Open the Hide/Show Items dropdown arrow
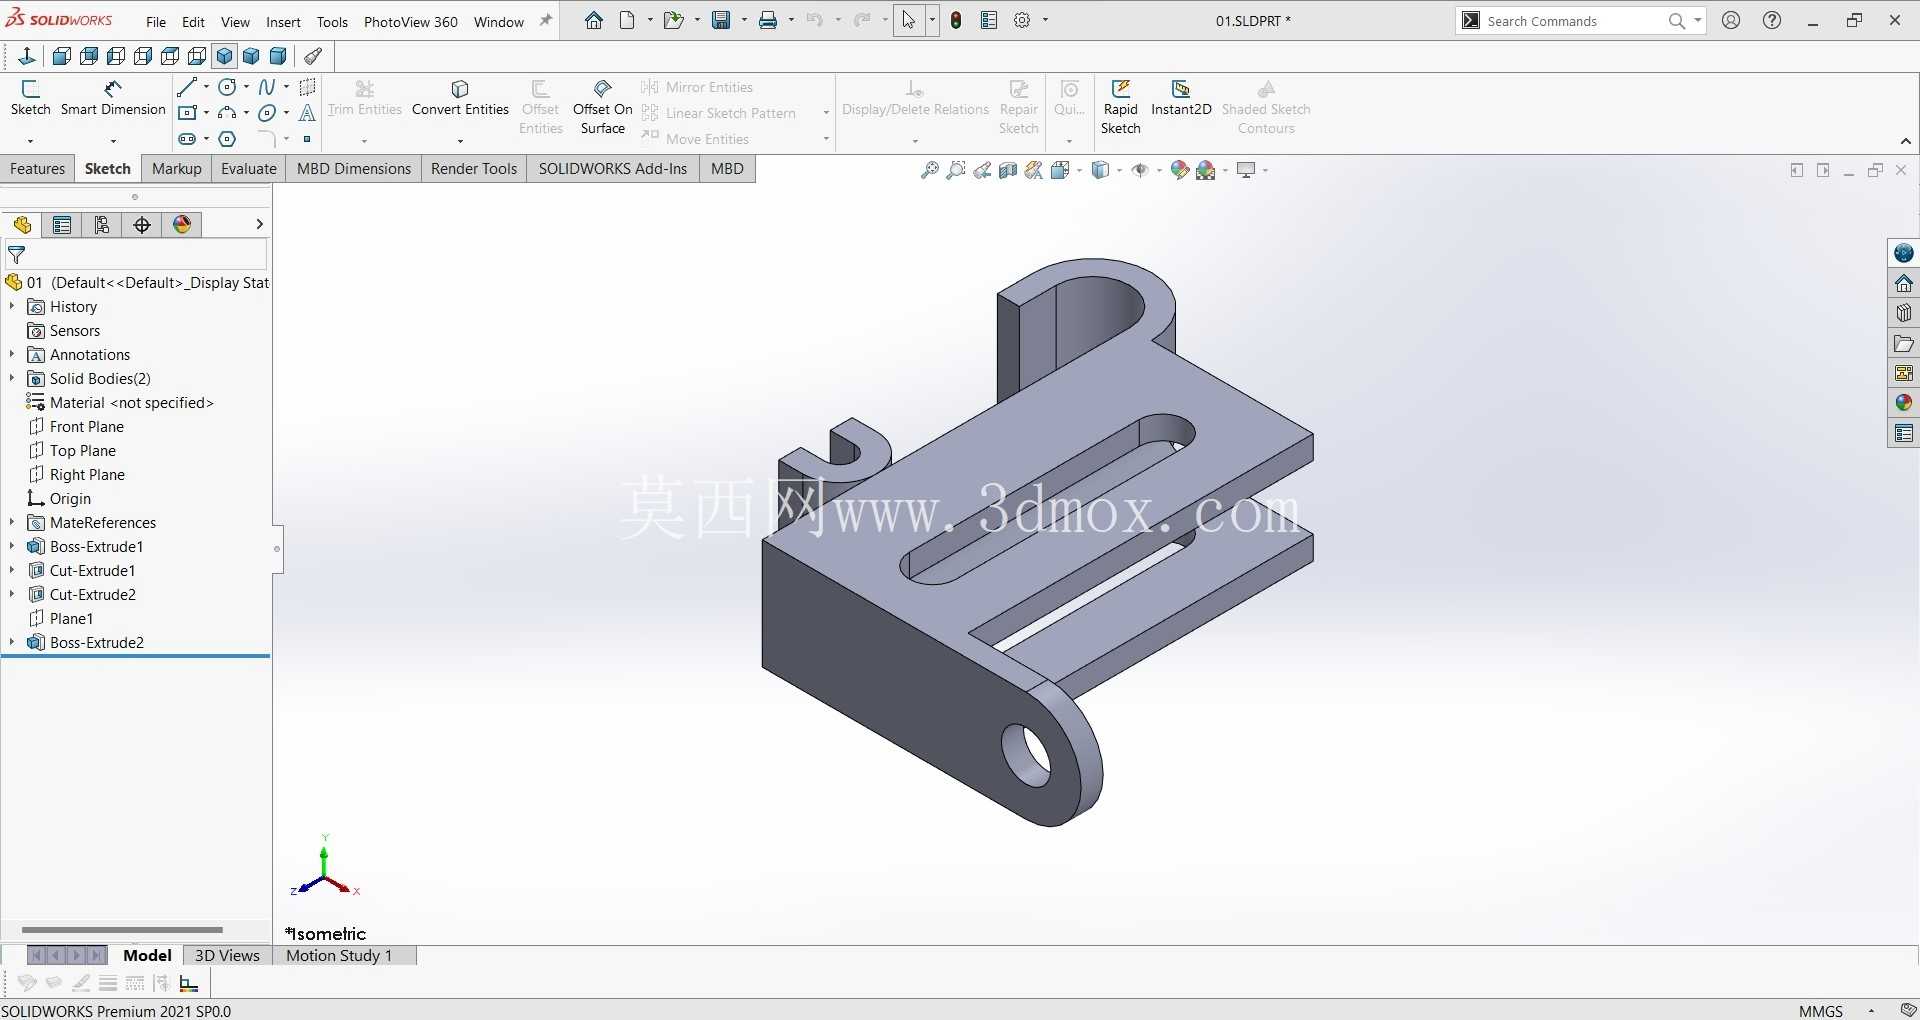1920x1020 pixels. point(1160,170)
